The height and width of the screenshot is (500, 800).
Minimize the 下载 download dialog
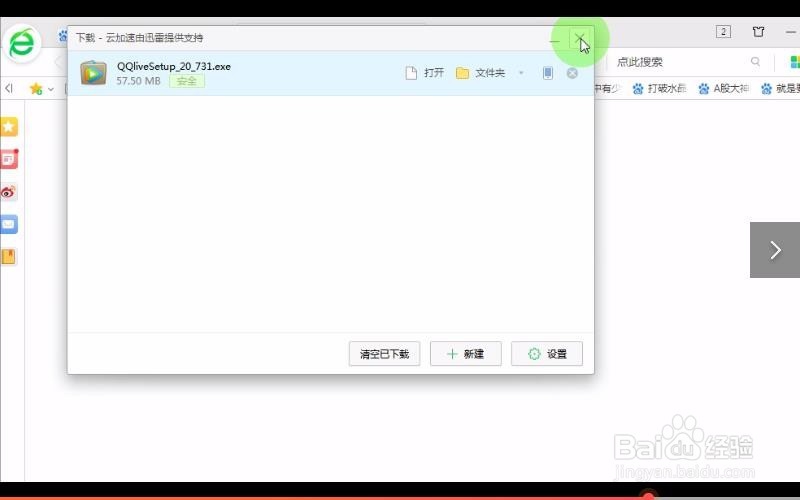point(555,40)
